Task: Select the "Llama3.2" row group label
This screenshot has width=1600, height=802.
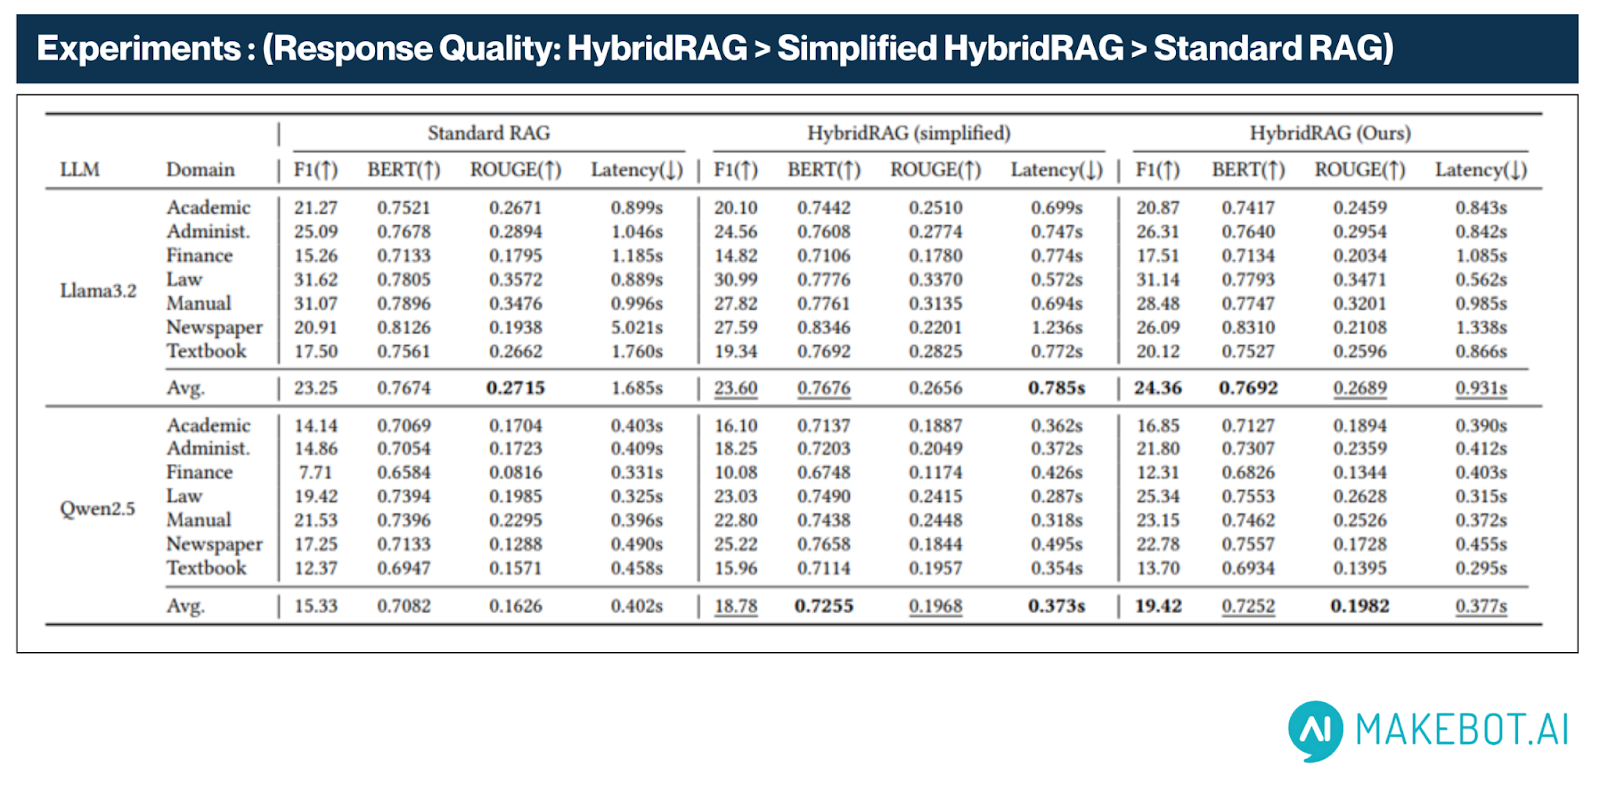Action: [98, 291]
